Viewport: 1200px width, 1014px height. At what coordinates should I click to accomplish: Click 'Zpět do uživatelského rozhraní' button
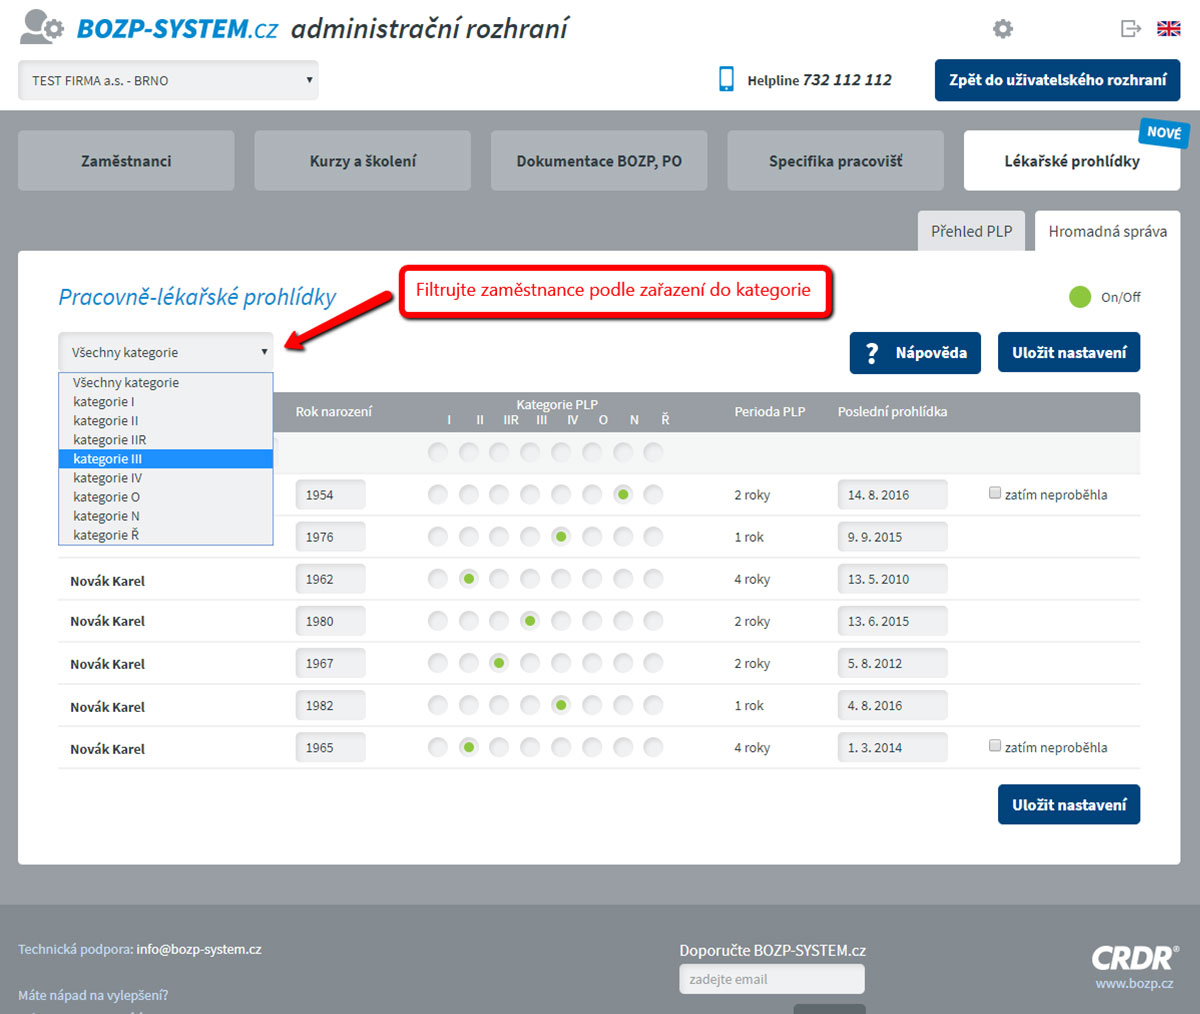pos(1058,80)
